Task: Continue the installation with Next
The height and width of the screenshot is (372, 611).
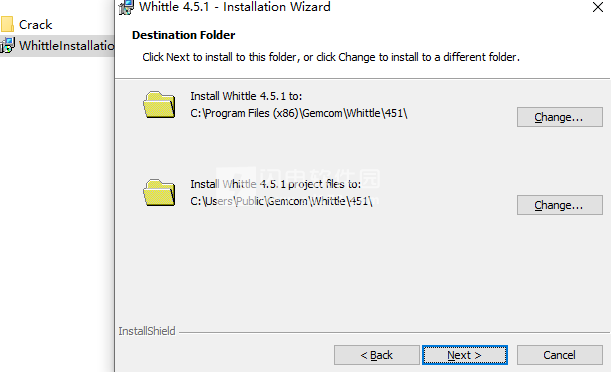Action: [464, 355]
